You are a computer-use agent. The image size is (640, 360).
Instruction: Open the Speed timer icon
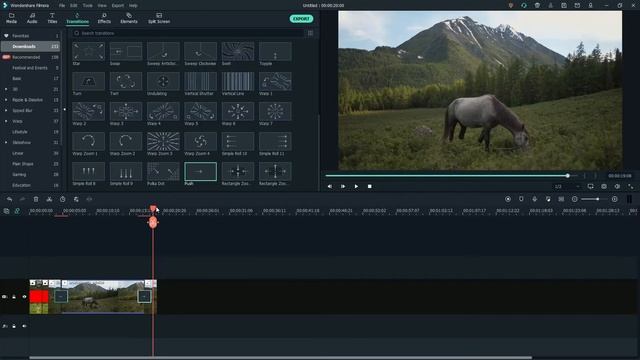click(62, 199)
